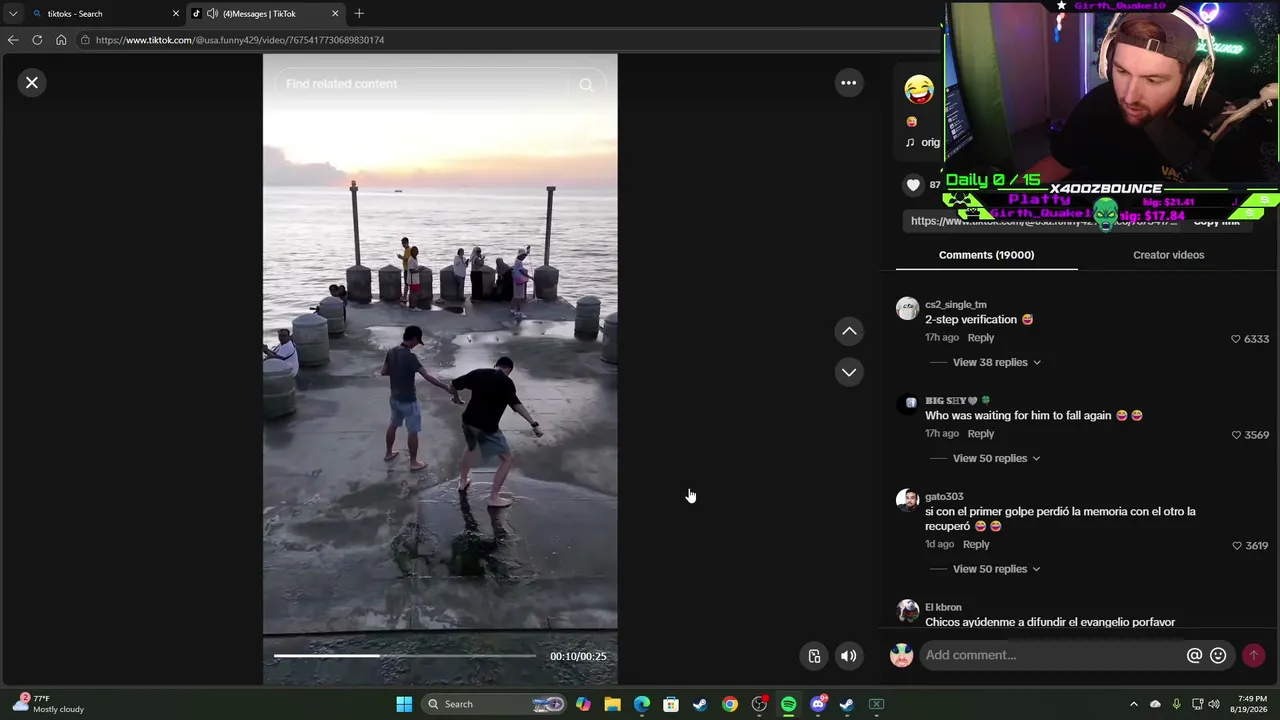
Task: Open Google Chrome from the taskbar
Action: [x=730, y=704]
